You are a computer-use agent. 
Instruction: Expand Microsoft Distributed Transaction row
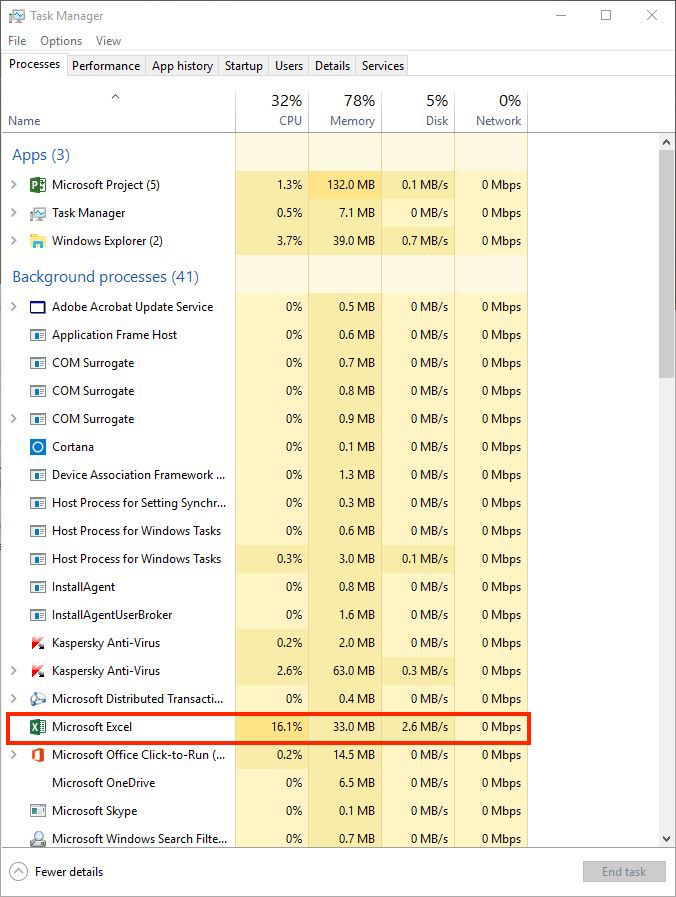(14, 698)
